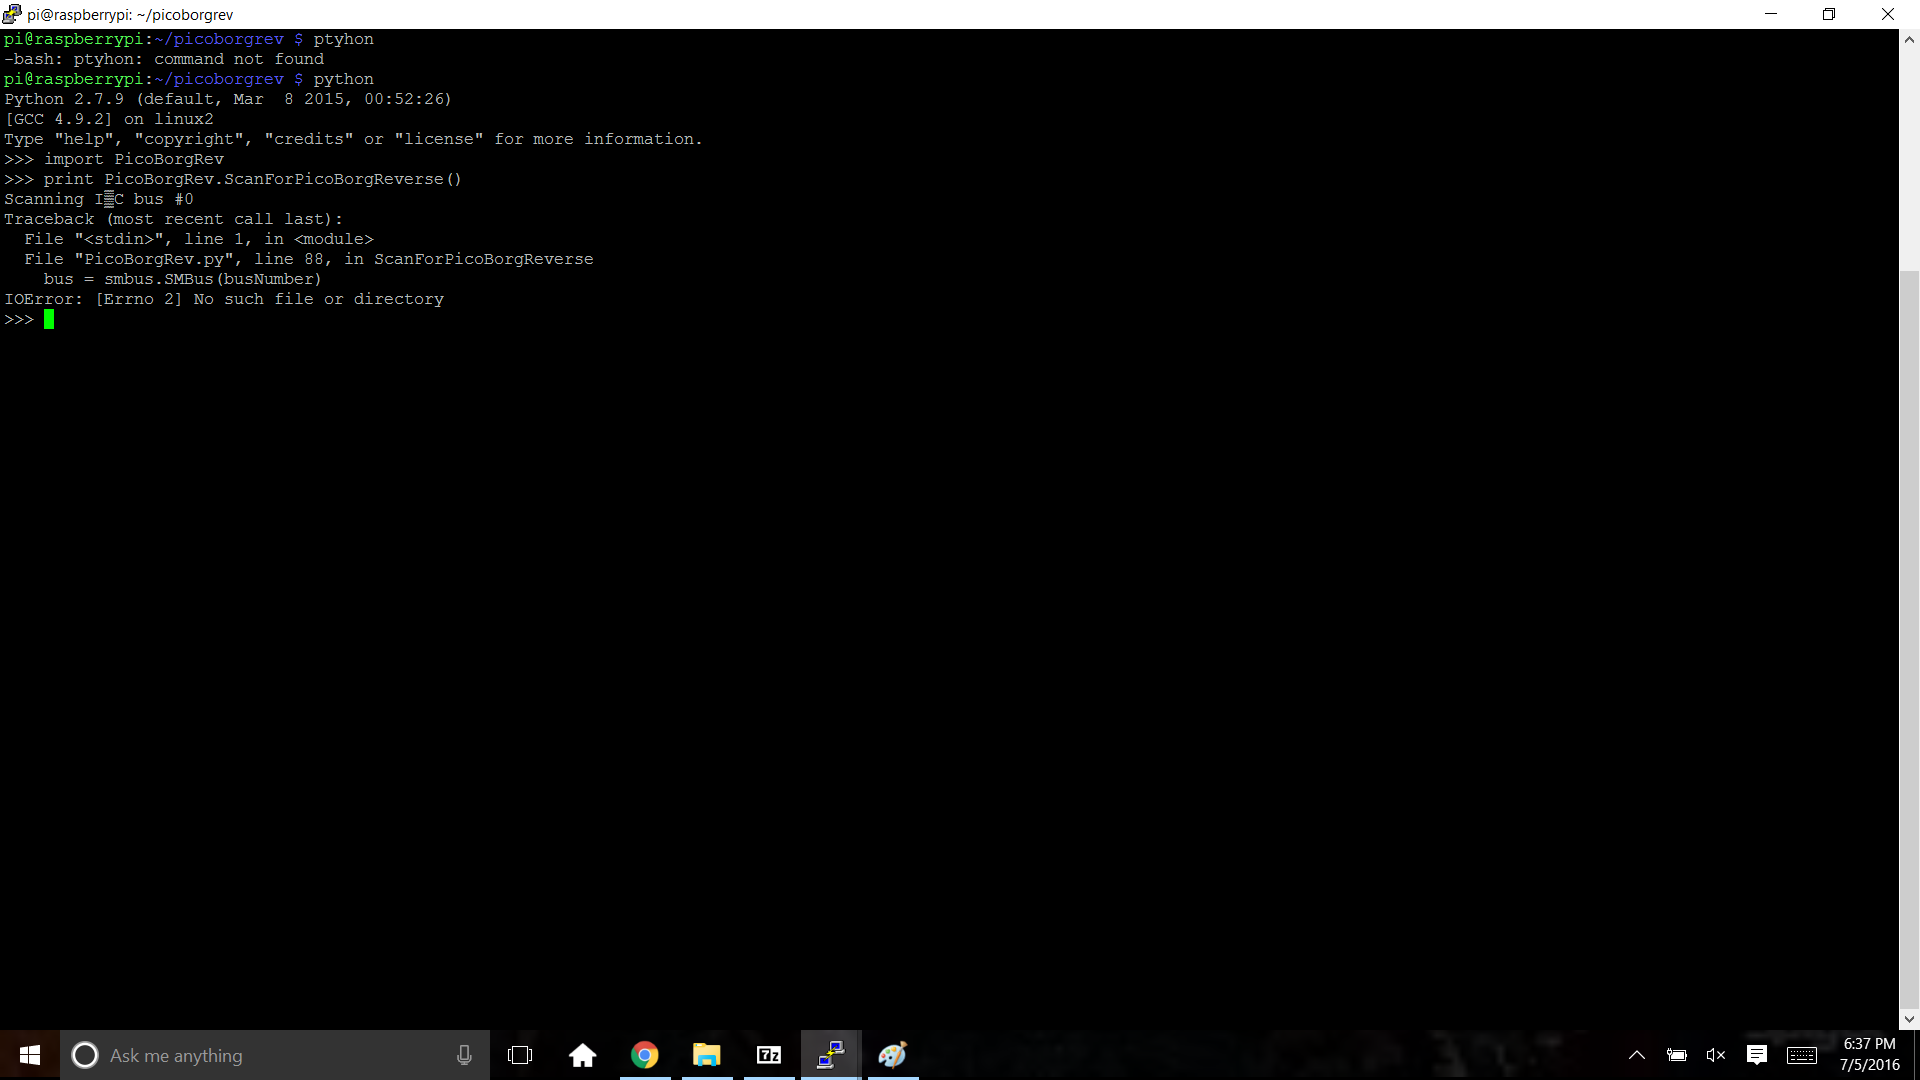Open the battery status icon
This screenshot has width=1920, height=1080.
point(1677,1055)
